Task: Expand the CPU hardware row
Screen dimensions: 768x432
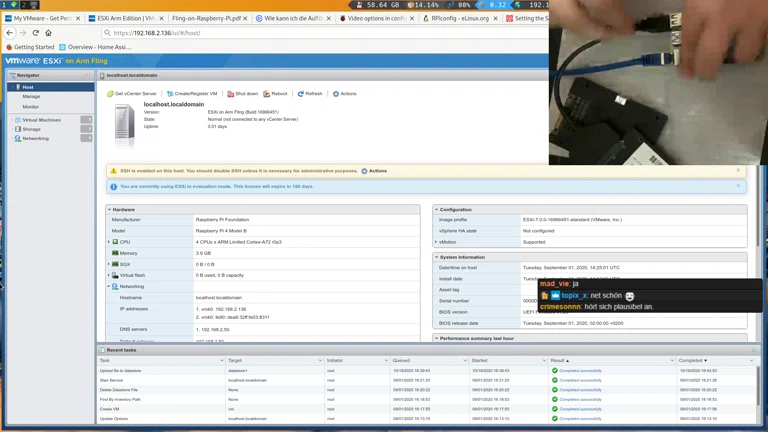Action: tap(109, 242)
